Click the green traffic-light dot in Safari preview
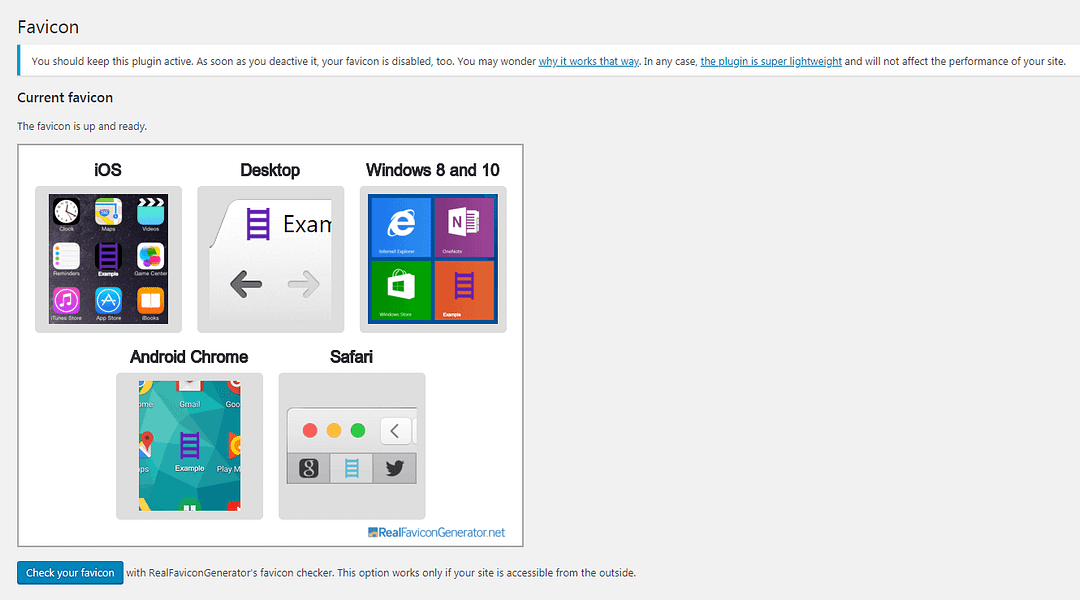This screenshot has width=1080, height=600. (357, 430)
